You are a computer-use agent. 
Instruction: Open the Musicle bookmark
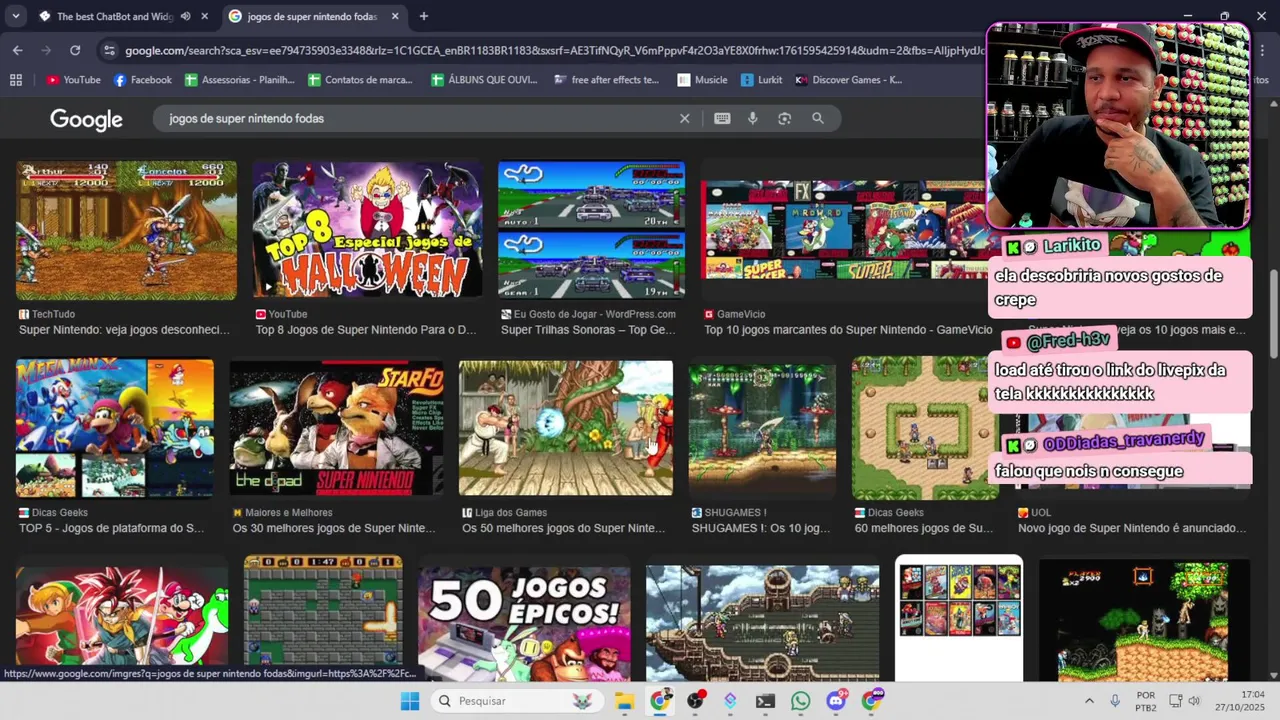[702, 80]
